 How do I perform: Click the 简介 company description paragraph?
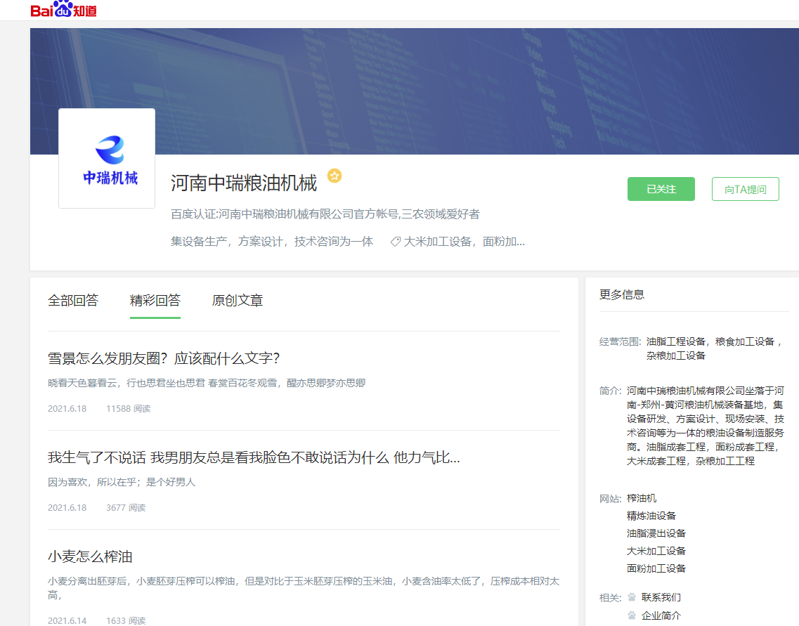coord(705,426)
